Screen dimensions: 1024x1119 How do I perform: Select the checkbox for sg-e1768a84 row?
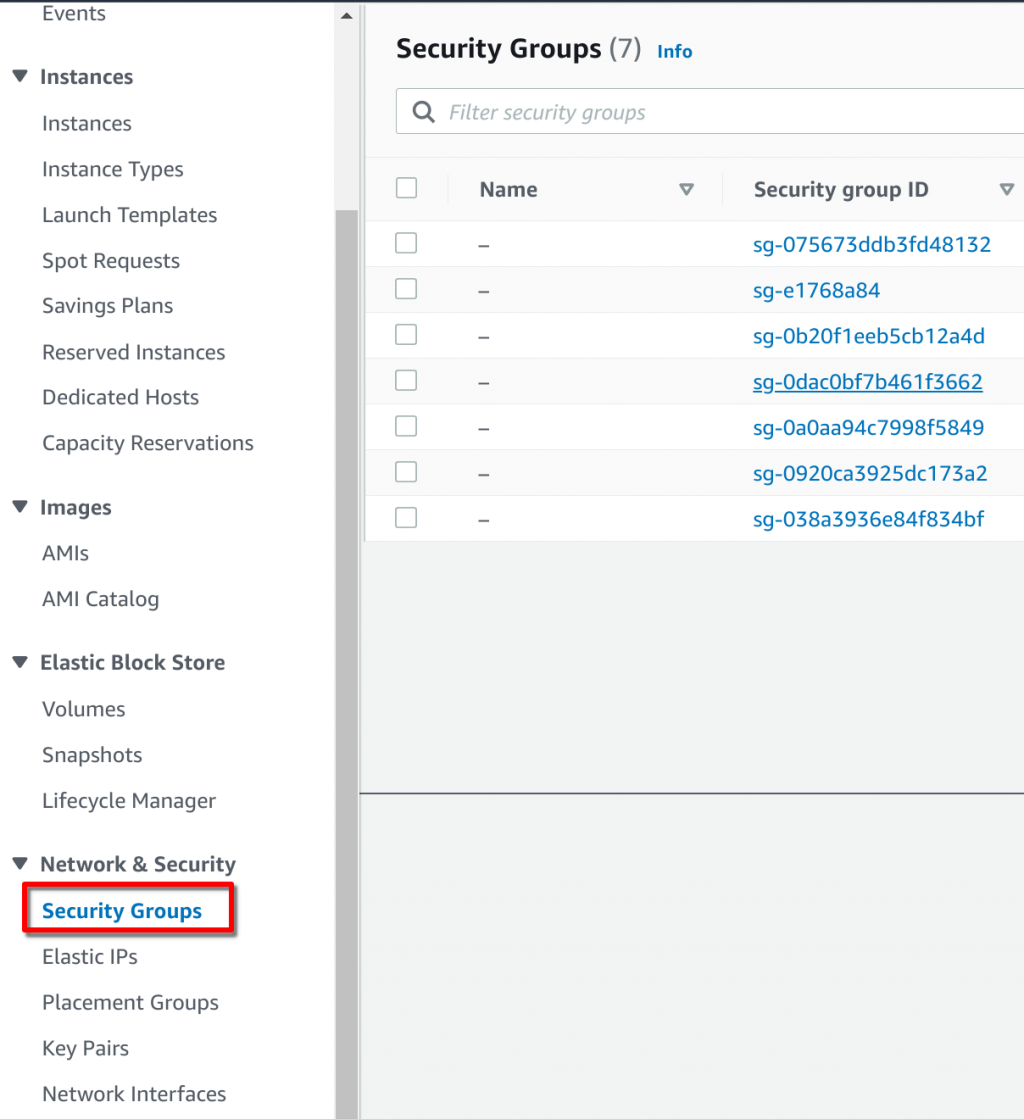tap(406, 289)
